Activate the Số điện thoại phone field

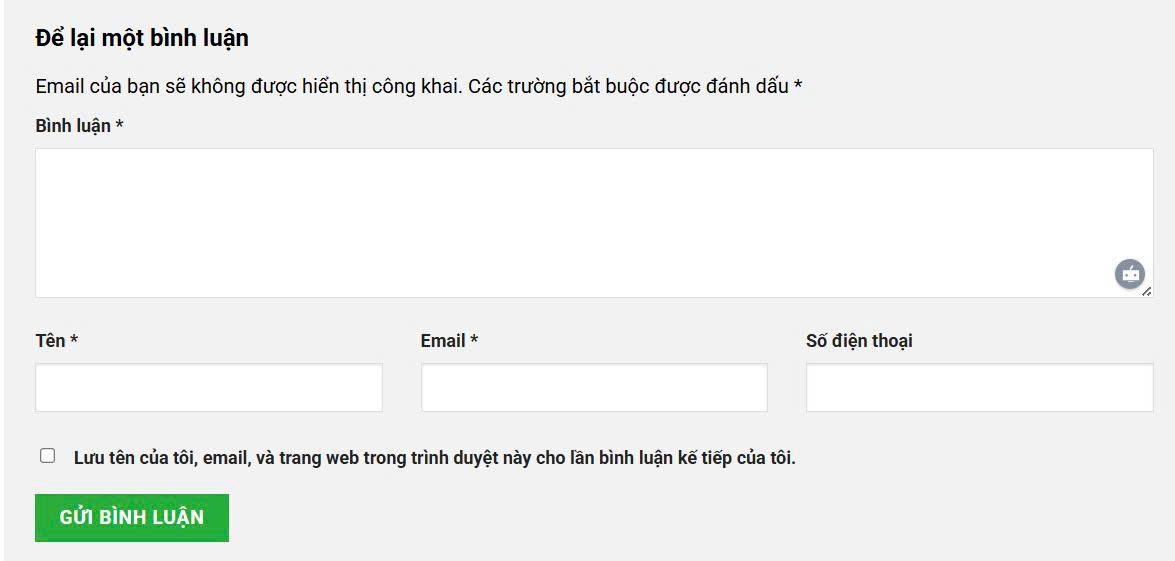[979, 387]
